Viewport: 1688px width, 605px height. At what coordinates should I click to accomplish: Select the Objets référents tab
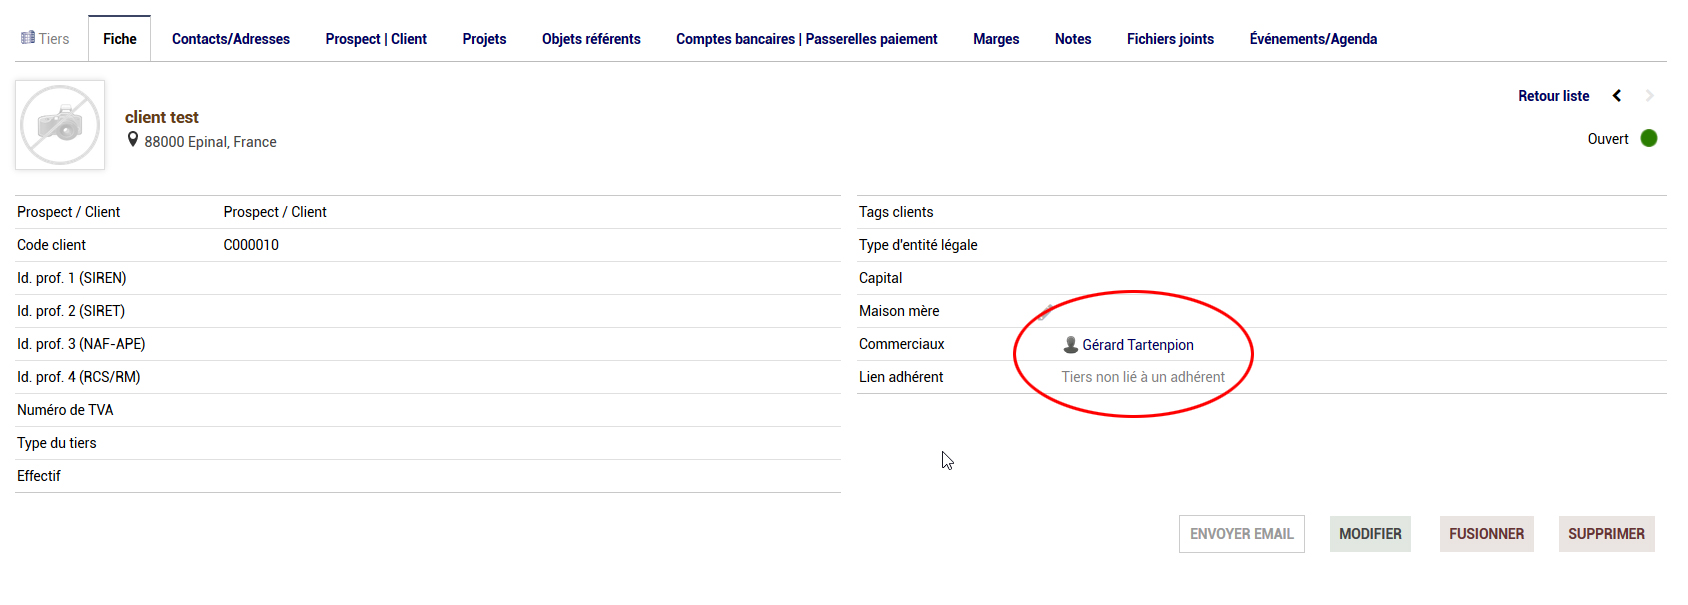[591, 39]
